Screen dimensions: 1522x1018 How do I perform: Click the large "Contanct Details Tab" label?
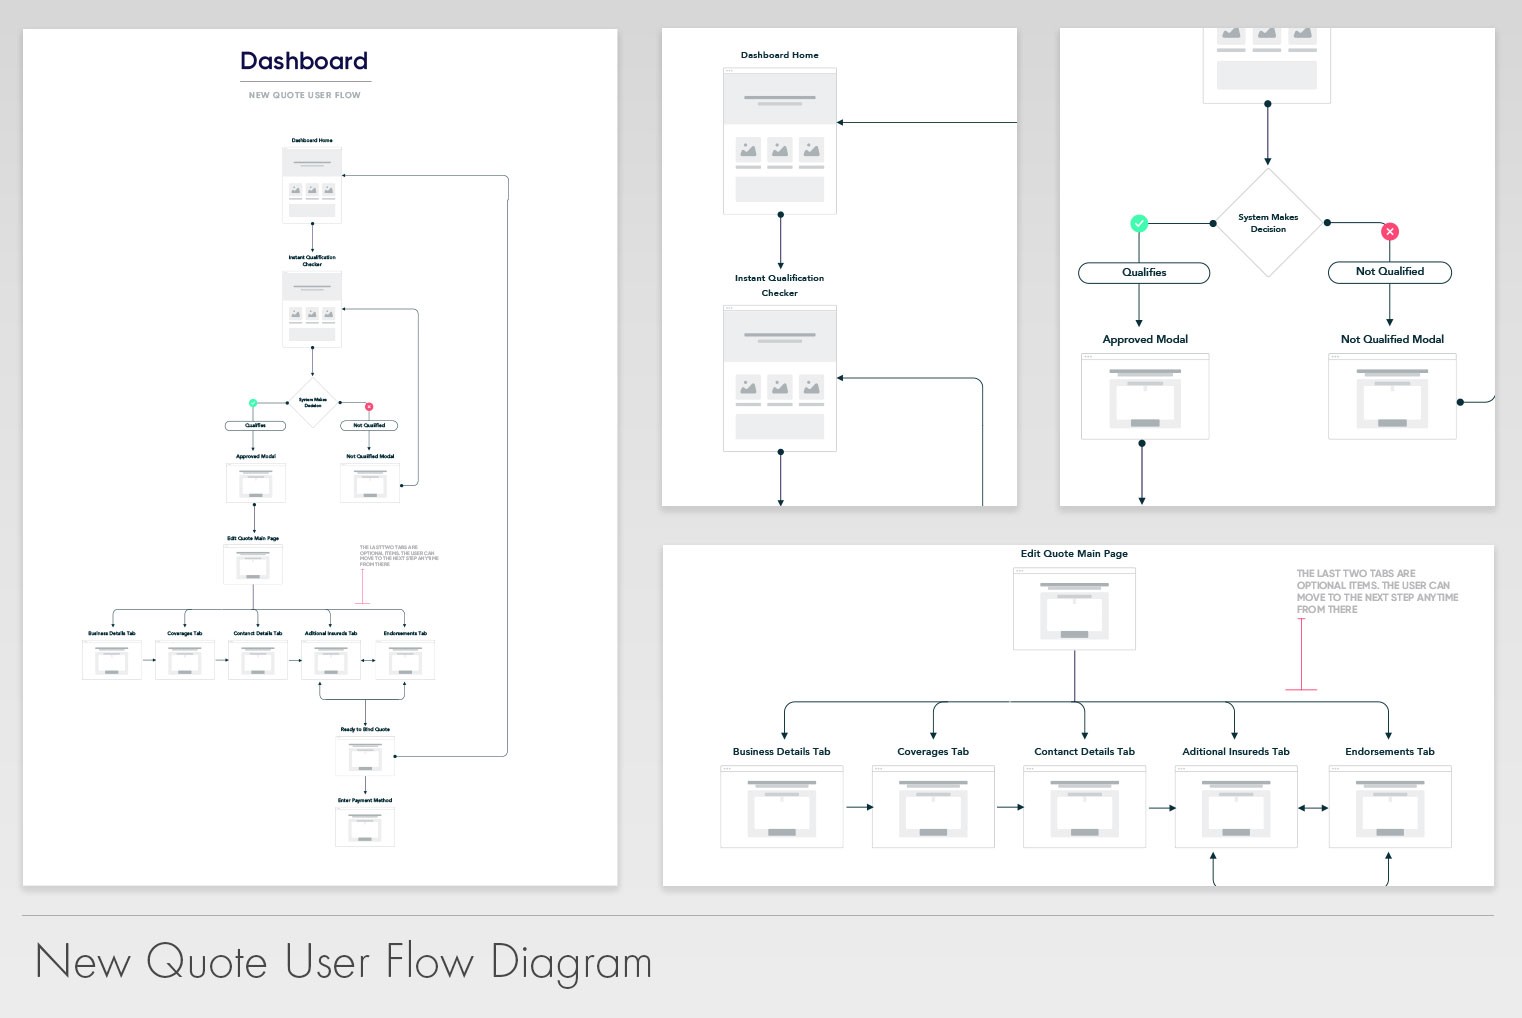click(1084, 751)
